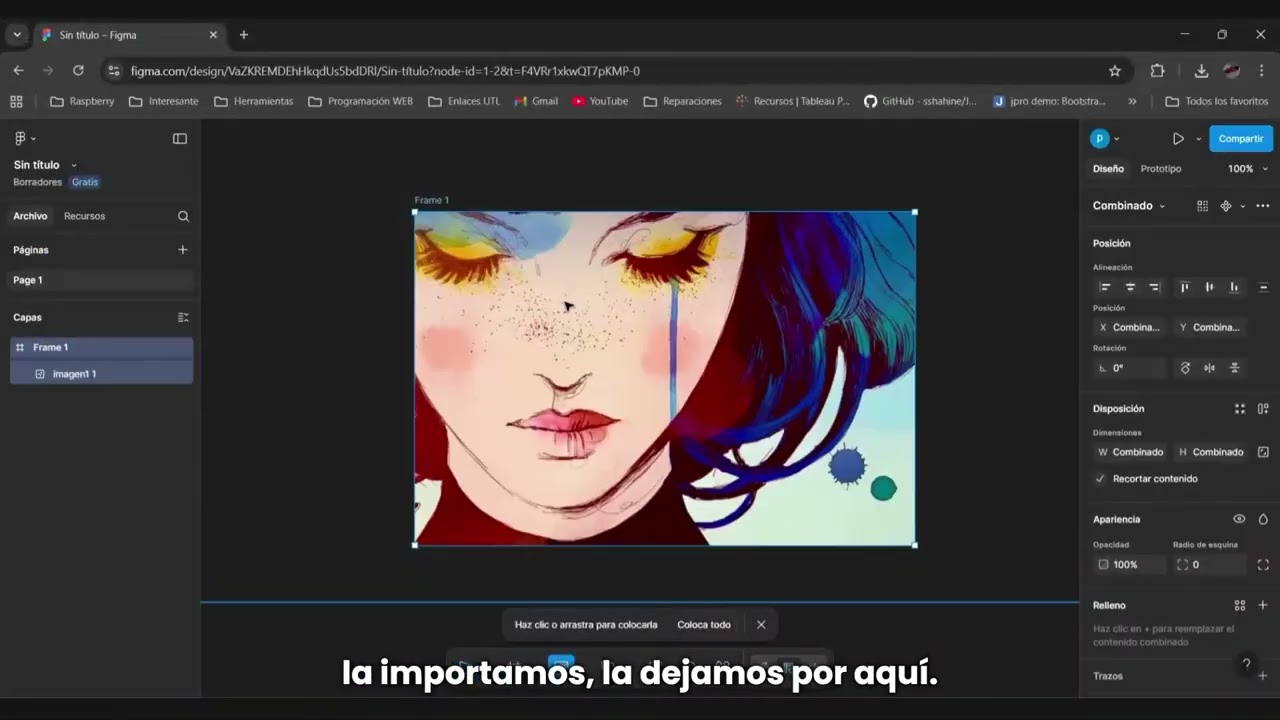The height and width of the screenshot is (720, 1280).
Task: Click the rotation 0° field
Action: (x=1131, y=368)
